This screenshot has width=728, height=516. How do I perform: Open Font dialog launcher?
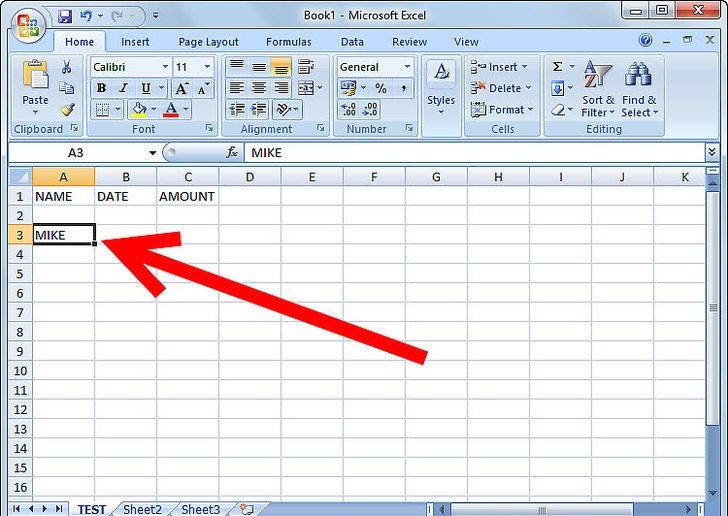[x=209, y=128]
